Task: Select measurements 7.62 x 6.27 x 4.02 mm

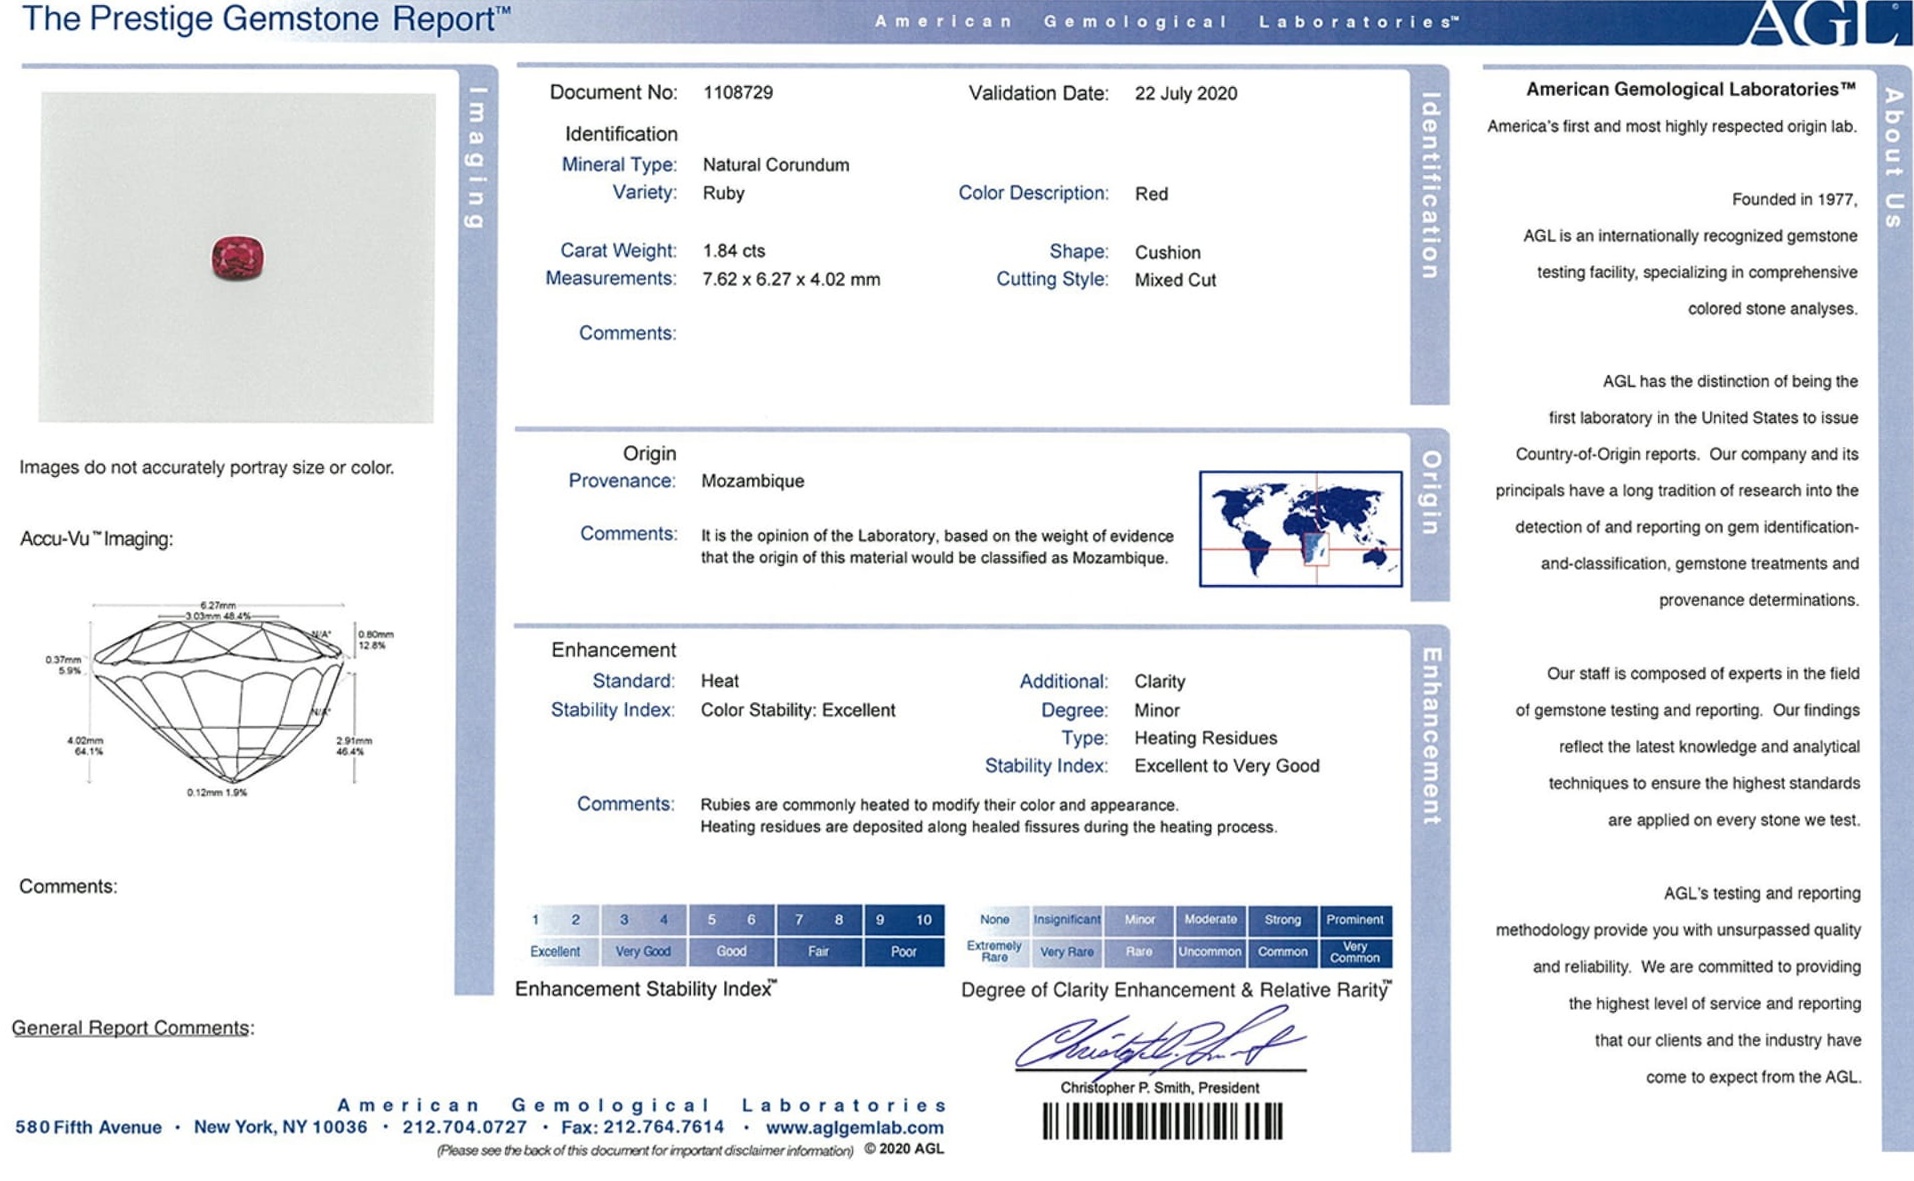Action: coord(791,280)
